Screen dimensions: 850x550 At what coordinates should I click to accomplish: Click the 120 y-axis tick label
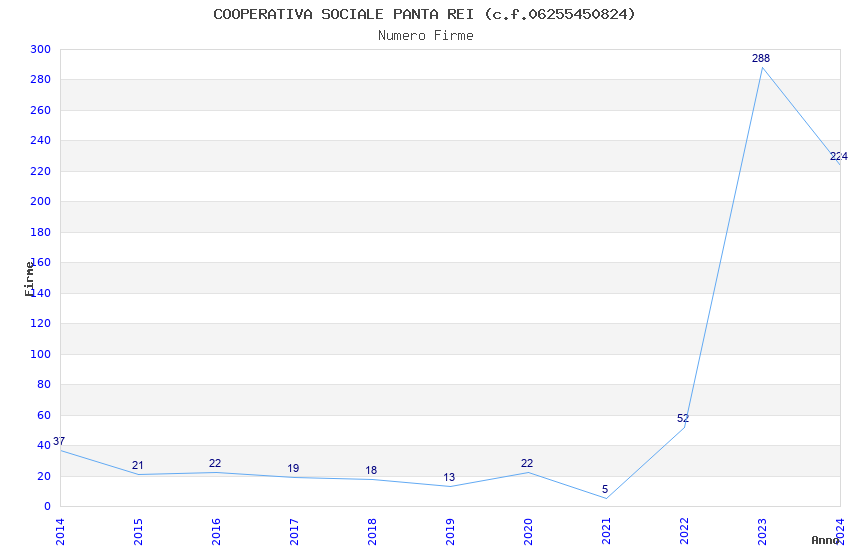coord(41,323)
